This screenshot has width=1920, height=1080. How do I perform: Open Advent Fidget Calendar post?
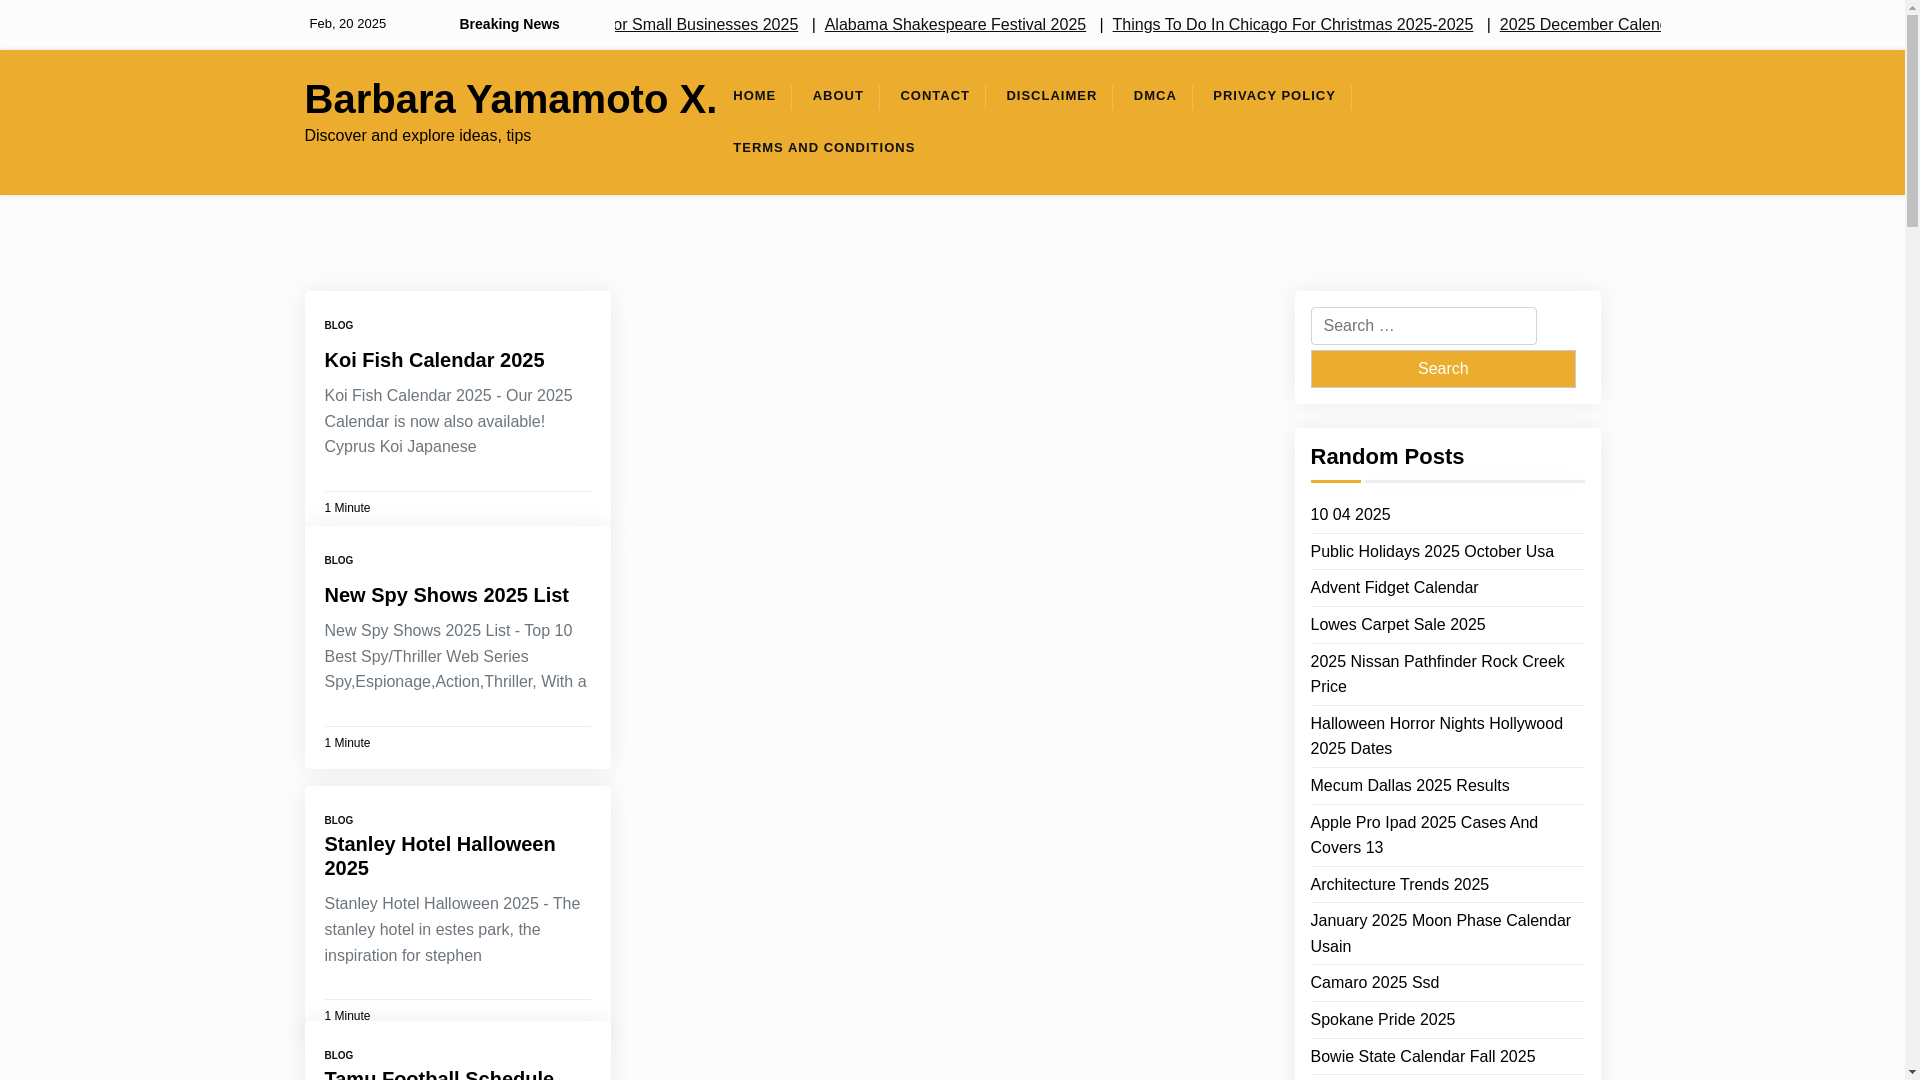(1394, 588)
